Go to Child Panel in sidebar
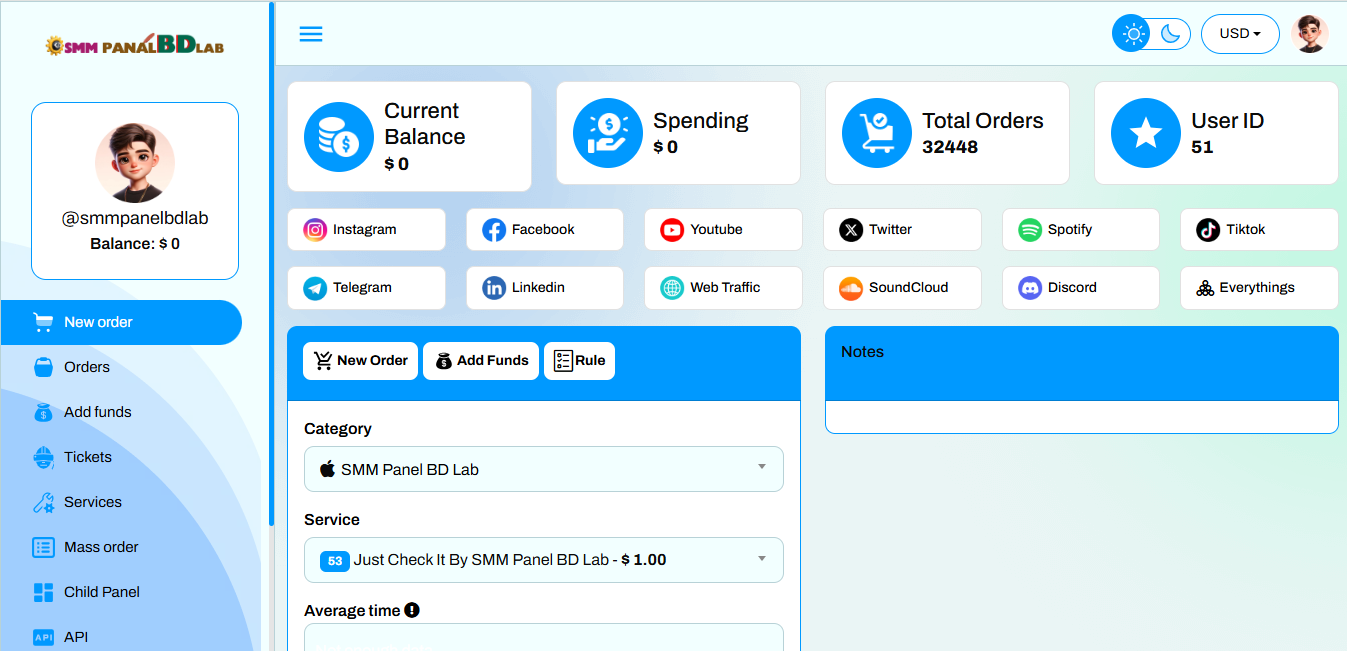The image size is (1347, 651). [101, 592]
